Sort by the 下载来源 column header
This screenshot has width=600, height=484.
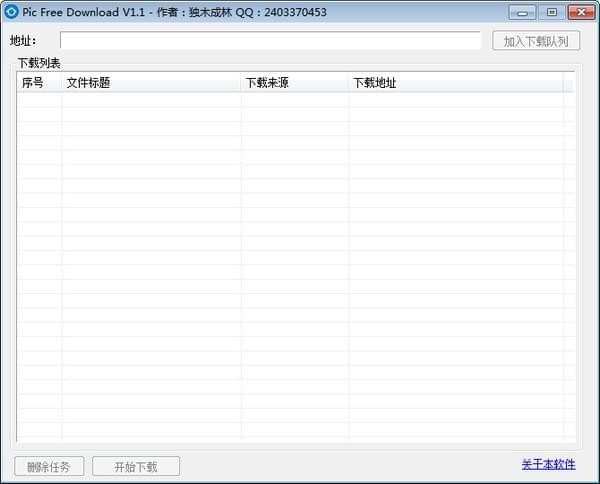295,83
